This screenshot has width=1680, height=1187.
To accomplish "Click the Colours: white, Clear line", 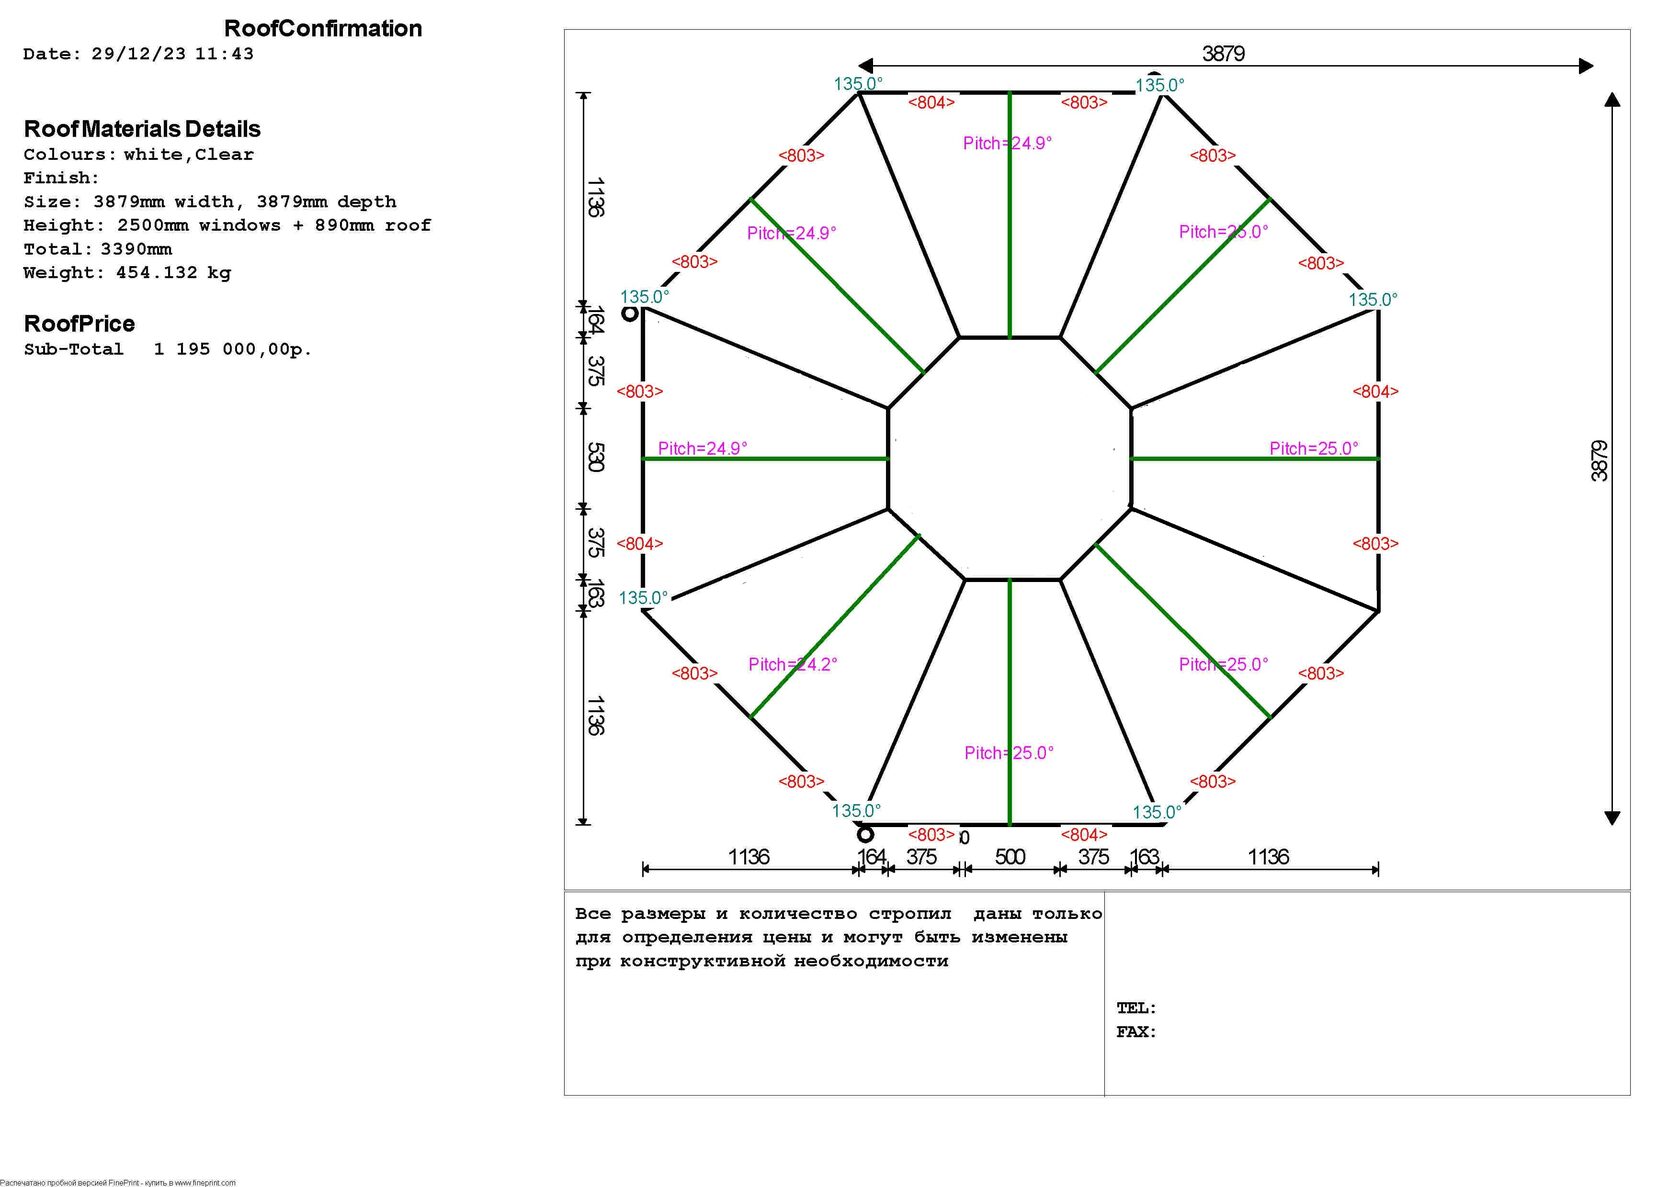I will click(x=138, y=154).
